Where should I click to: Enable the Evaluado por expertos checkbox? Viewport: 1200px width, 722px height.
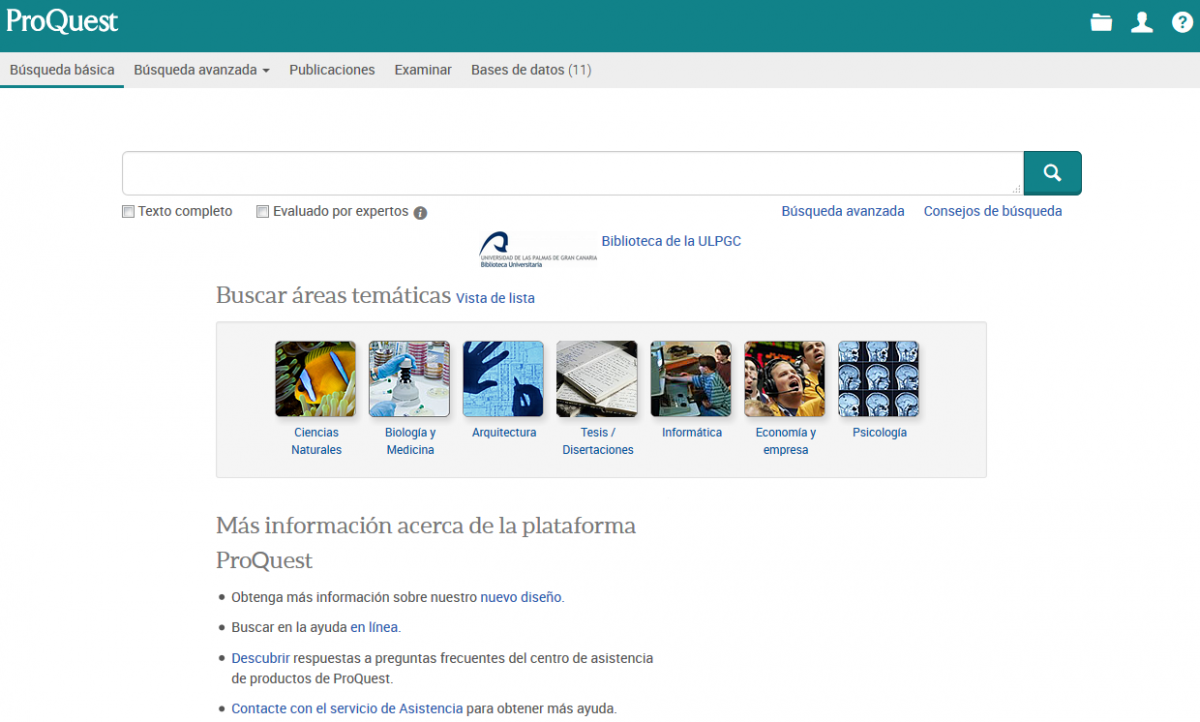263,212
